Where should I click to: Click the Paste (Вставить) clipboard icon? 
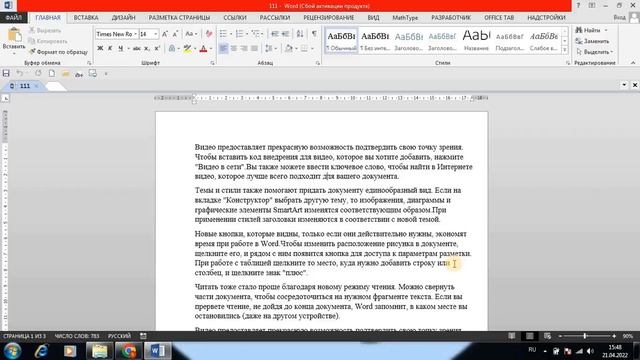click(x=14, y=35)
